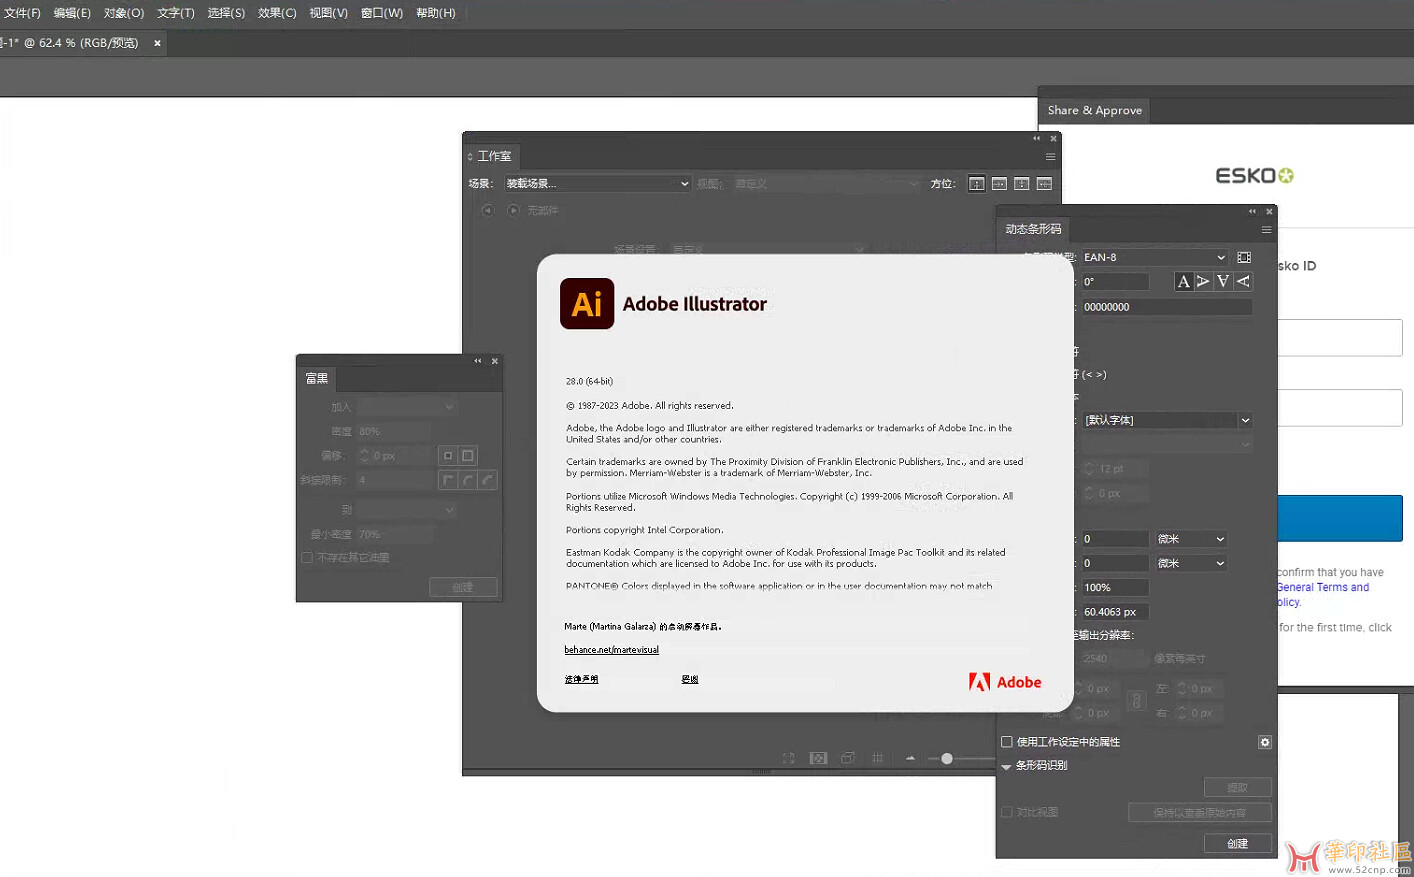Open the 动态条形码 panel hamburger menu
The height and width of the screenshot is (877, 1414).
1266,229
